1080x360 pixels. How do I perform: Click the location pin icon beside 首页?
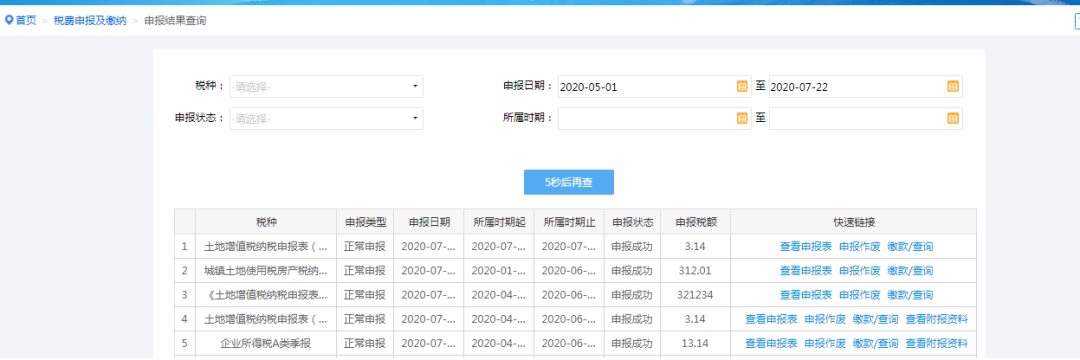(x=9, y=21)
